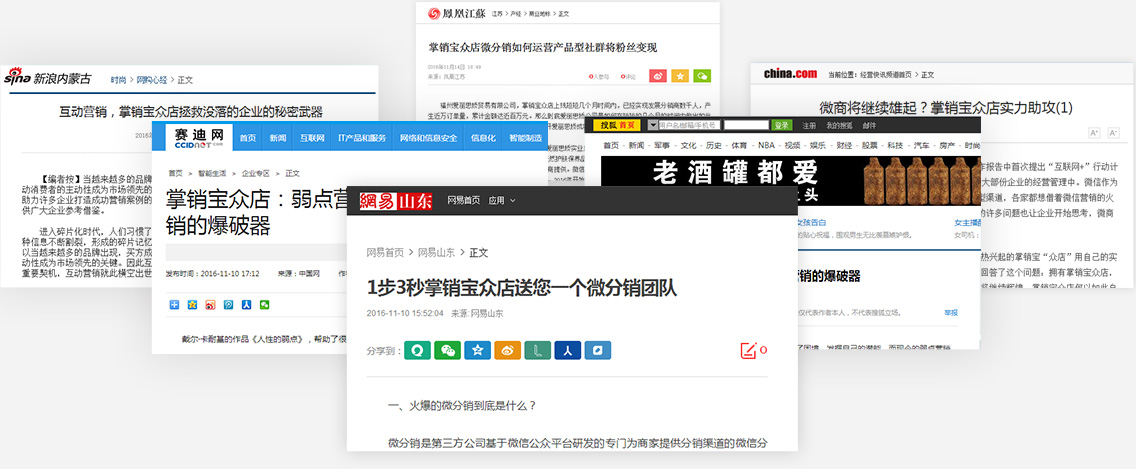
Task: Click the red Weibo button on Ifeng article
Action: pos(658,76)
